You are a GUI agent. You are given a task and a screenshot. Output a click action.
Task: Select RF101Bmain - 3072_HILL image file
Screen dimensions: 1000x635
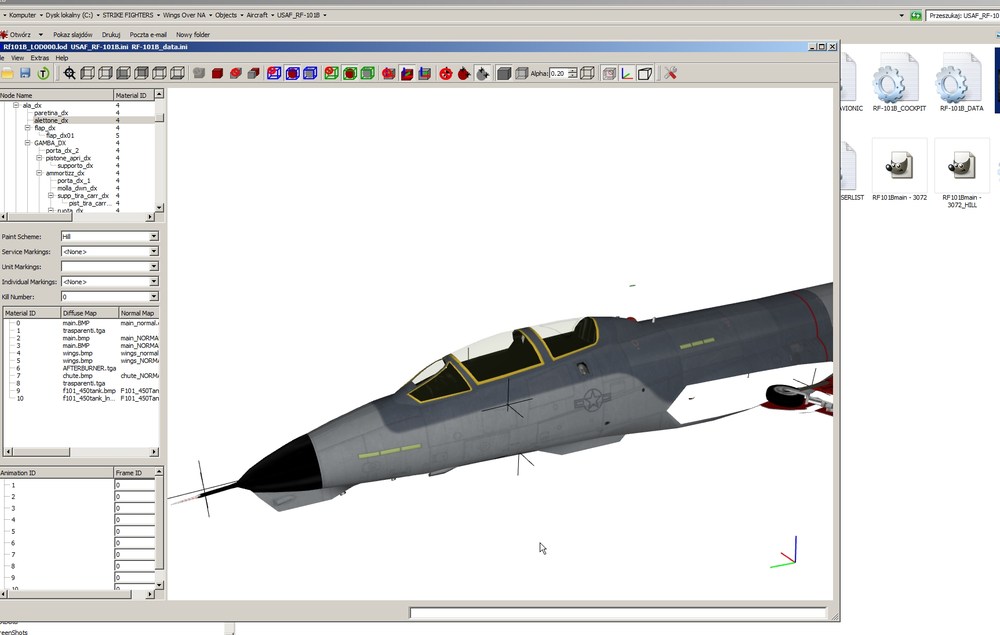tap(961, 173)
